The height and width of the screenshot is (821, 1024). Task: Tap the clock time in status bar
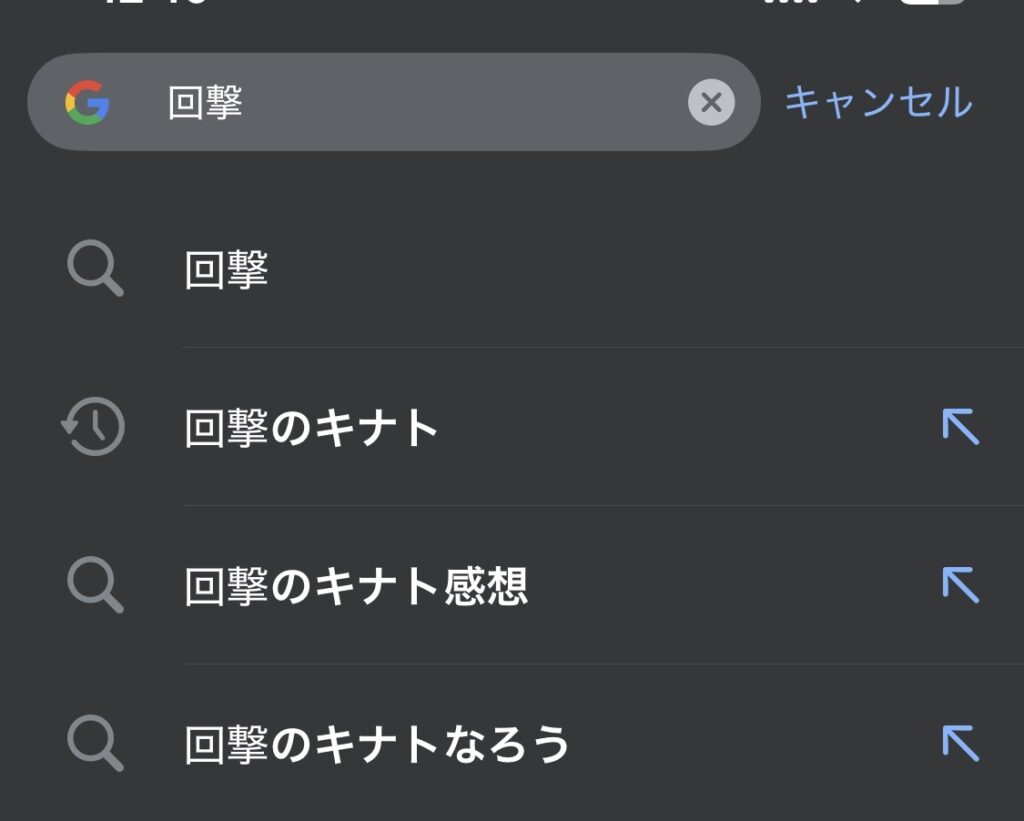pyautogui.click(x=155, y=3)
